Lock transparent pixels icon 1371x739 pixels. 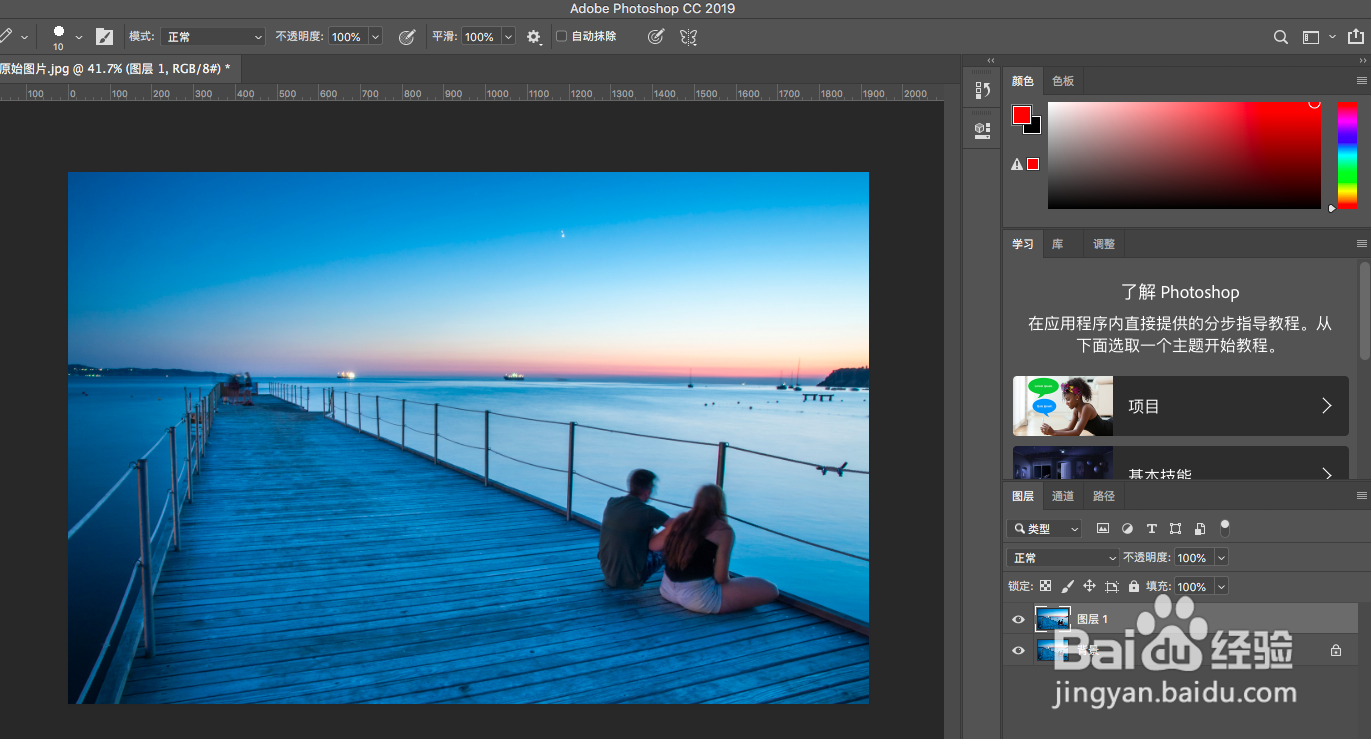coord(1045,586)
